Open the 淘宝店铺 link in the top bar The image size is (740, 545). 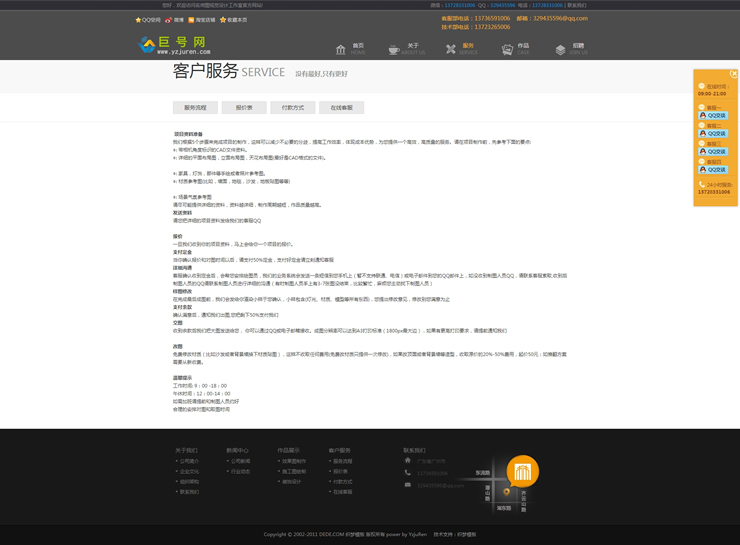205,20
